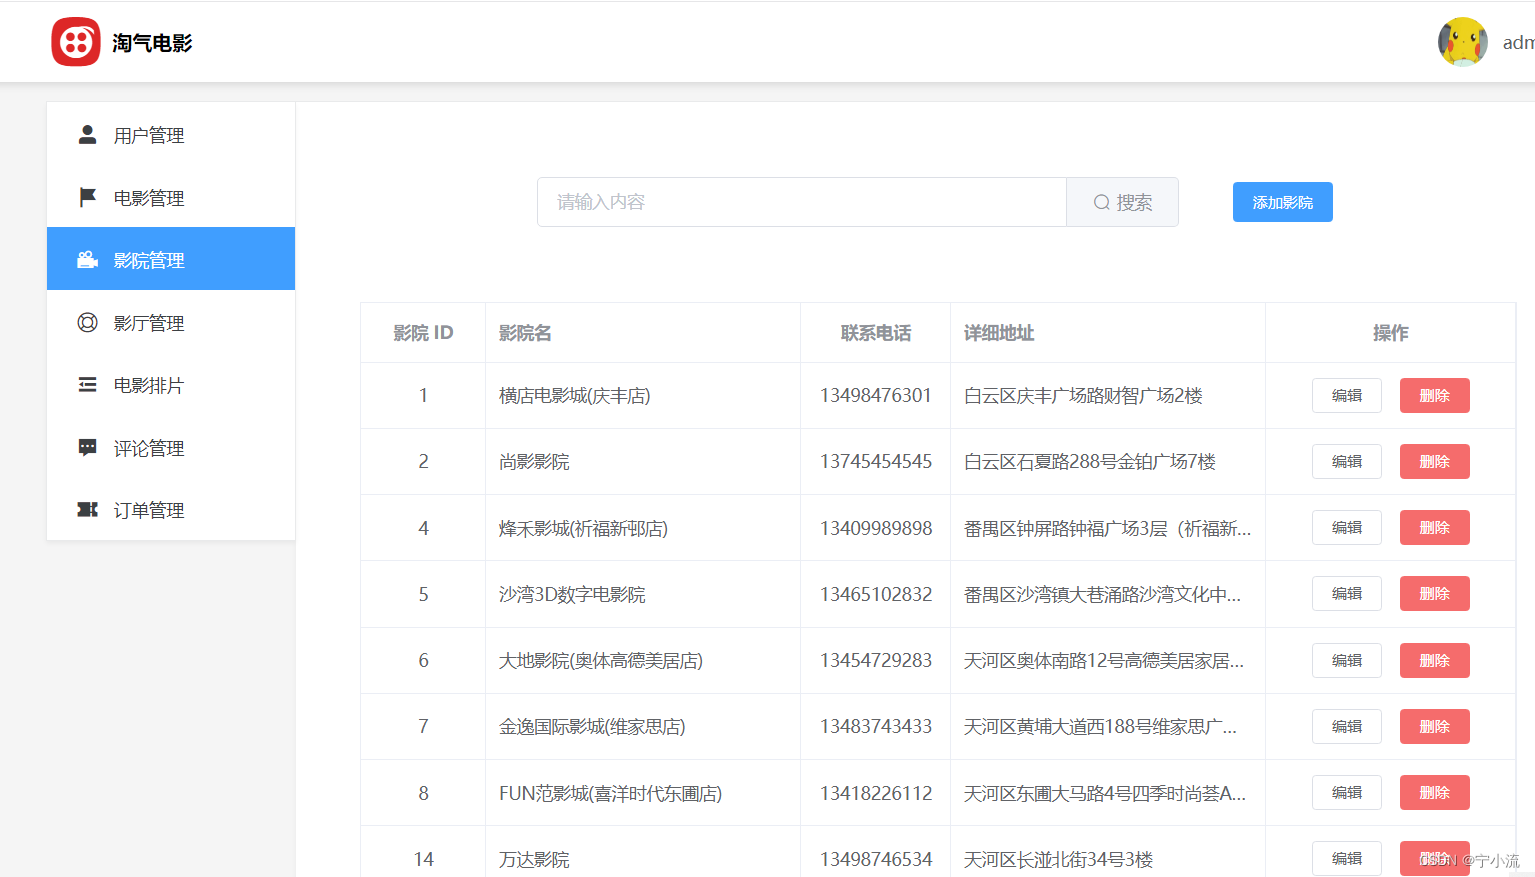Viewport: 1535px width, 877px height.
Task: Select cinema name 万达影院
Action: pyautogui.click(x=534, y=859)
